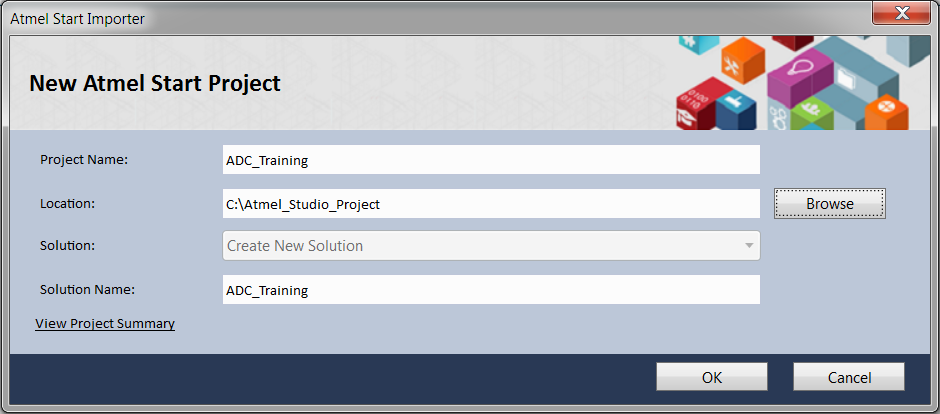This screenshot has width=940, height=414.
Task: Click the graduation cap icon on red cube
Action: [686, 119]
